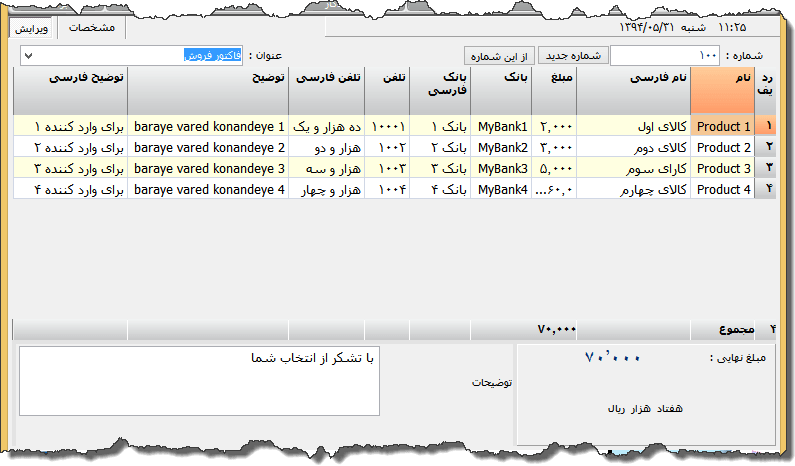Select the هزار و چهار phone cell

327,189
